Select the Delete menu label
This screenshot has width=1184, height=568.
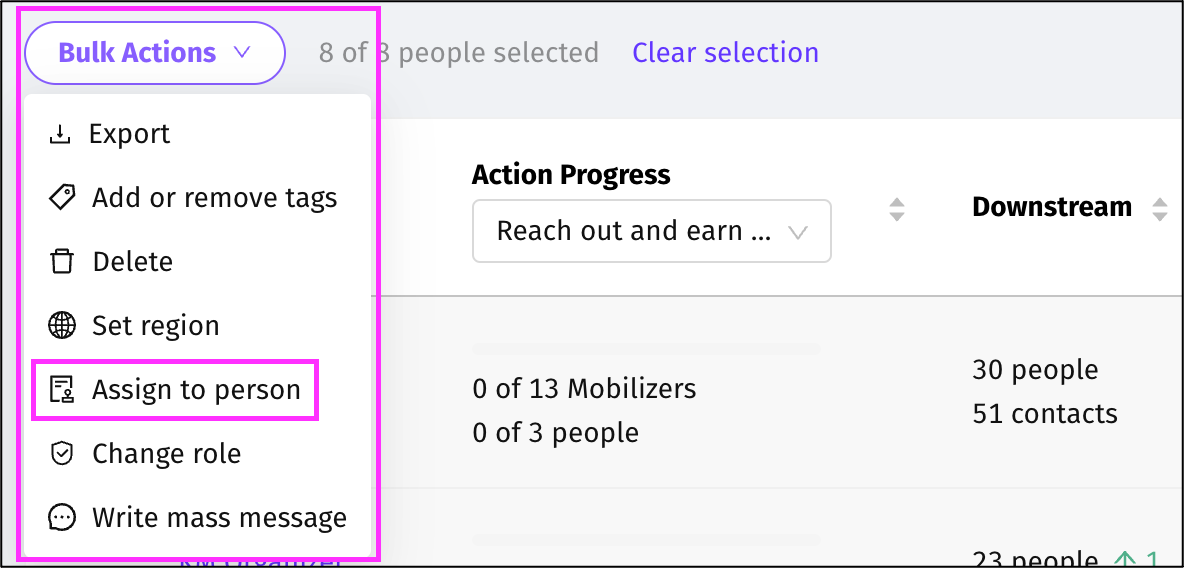point(132,262)
